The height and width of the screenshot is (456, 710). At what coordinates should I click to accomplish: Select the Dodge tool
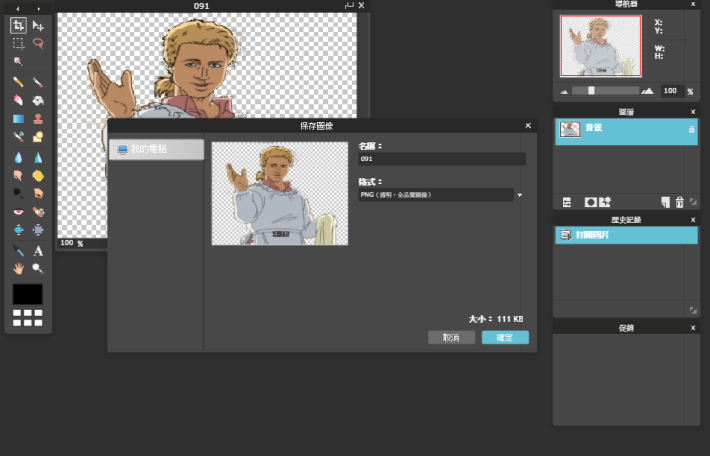pos(18,193)
